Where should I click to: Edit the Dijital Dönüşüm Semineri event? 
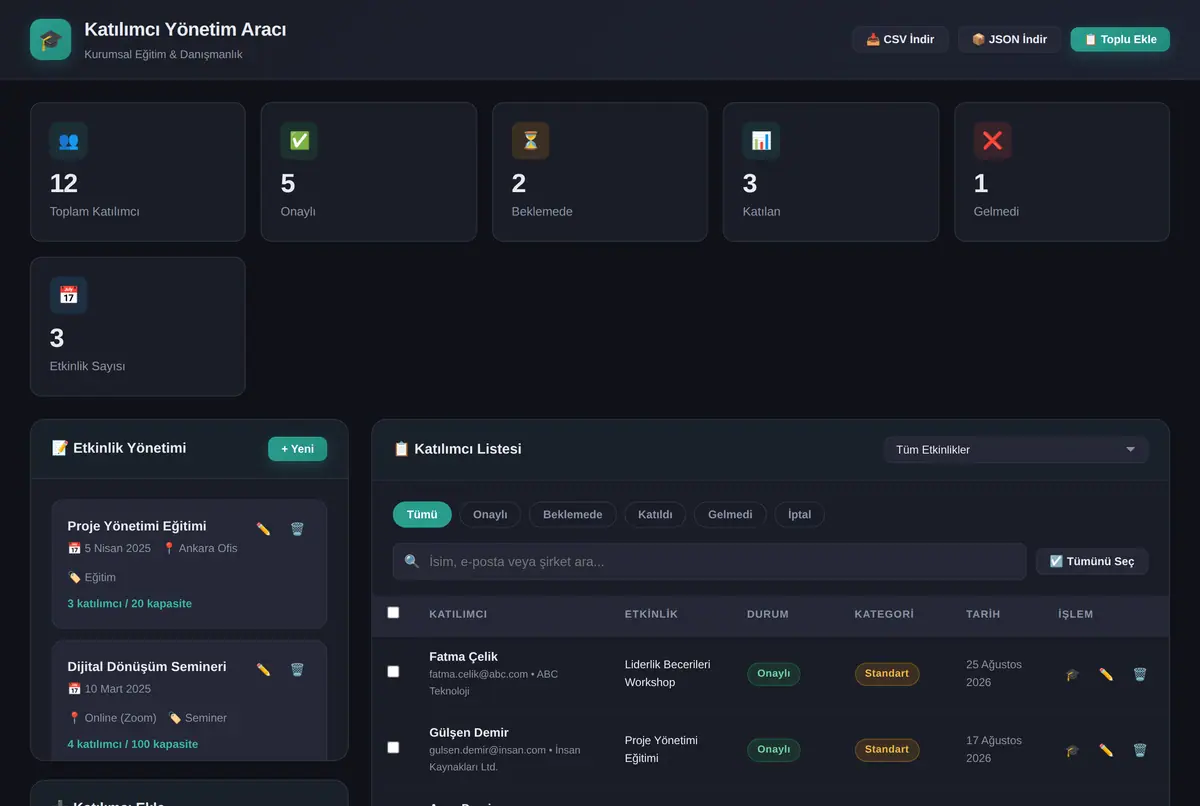tap(264, 670)
